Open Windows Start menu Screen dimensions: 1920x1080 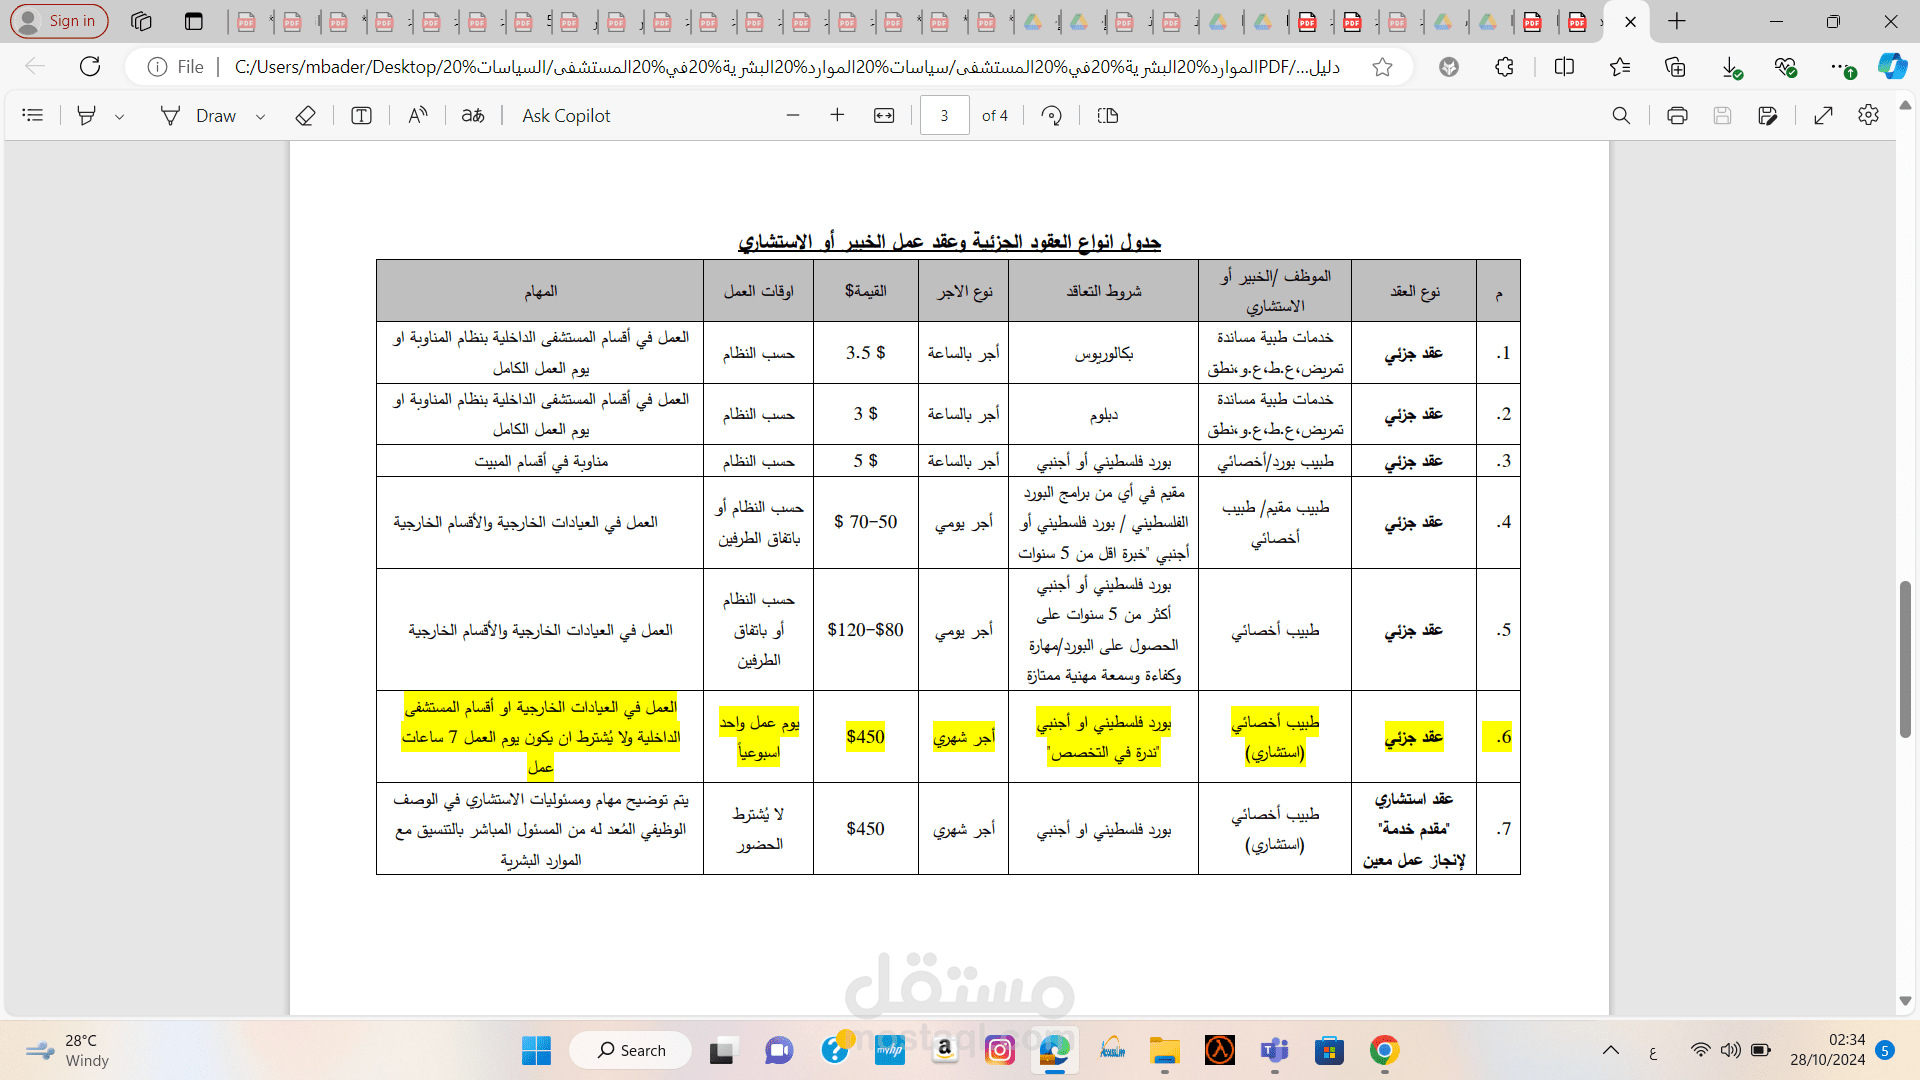click(536, 1050)
